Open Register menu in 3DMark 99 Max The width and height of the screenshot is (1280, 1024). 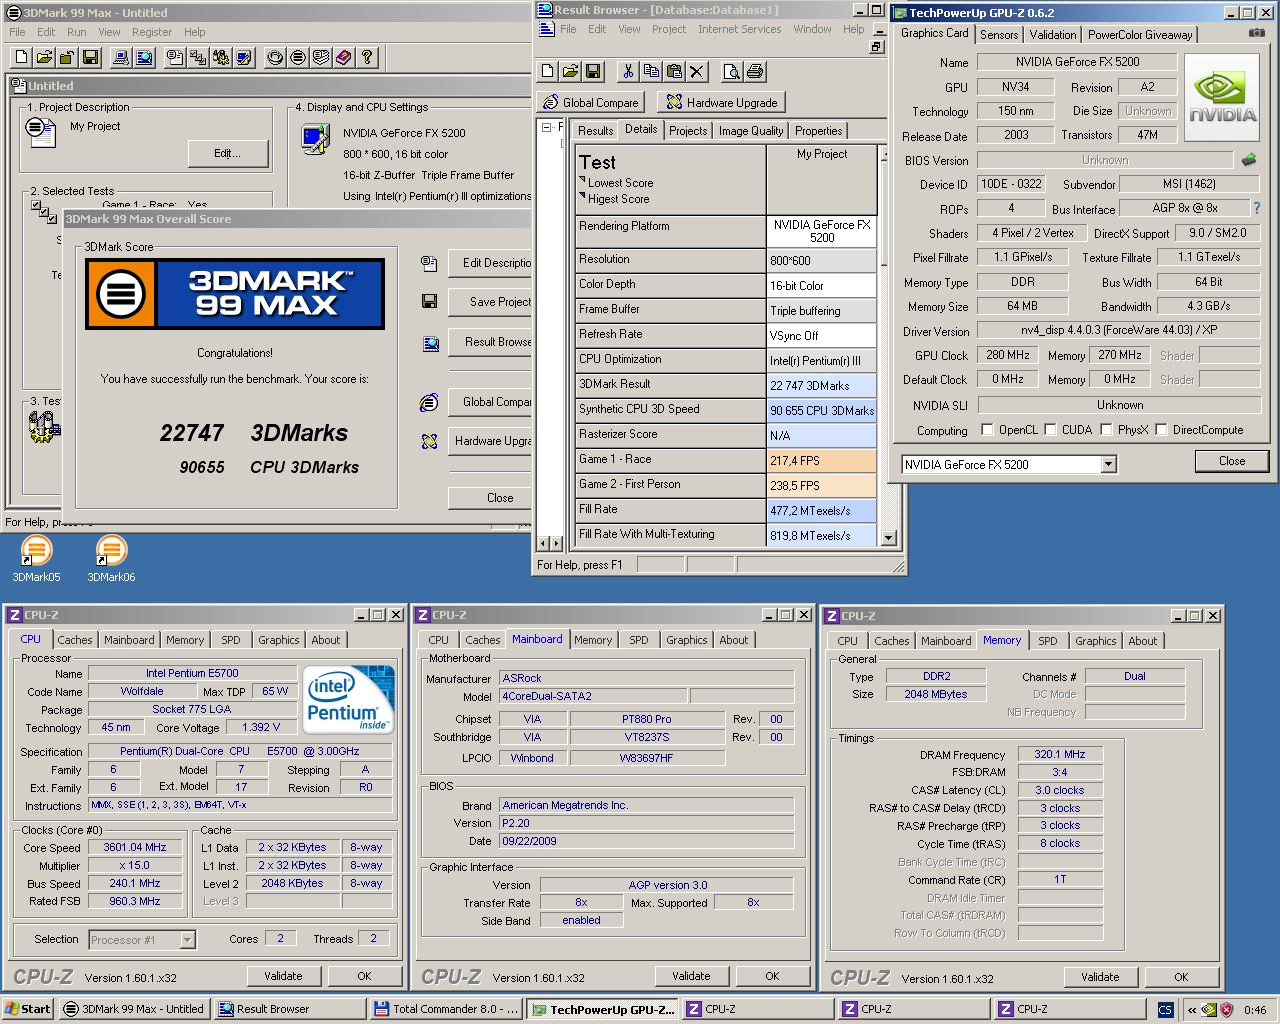coord(152,32)
